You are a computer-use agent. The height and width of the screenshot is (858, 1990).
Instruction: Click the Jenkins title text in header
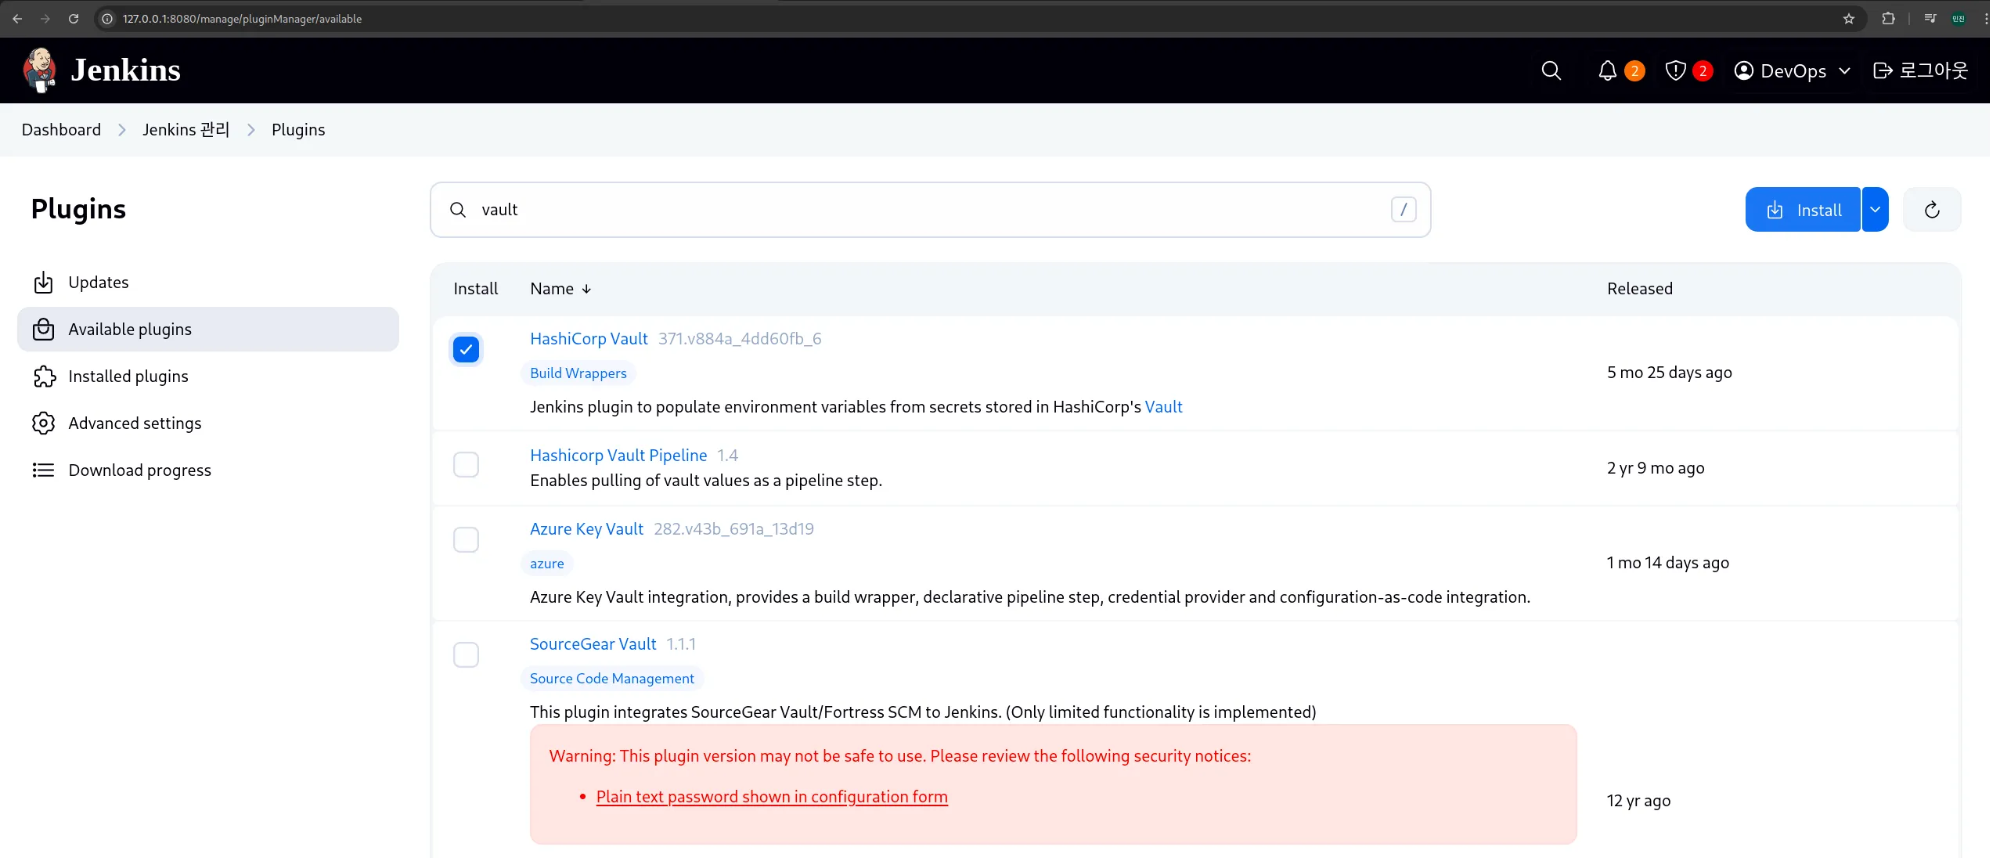(126, 70)
